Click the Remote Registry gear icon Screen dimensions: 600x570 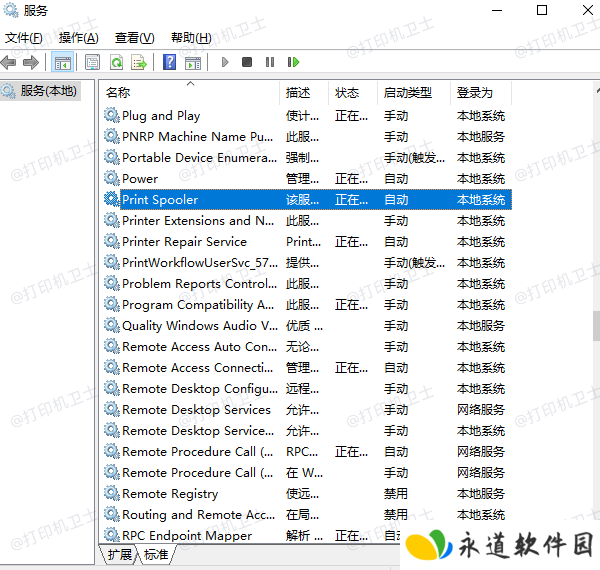[x=112, y=493]
